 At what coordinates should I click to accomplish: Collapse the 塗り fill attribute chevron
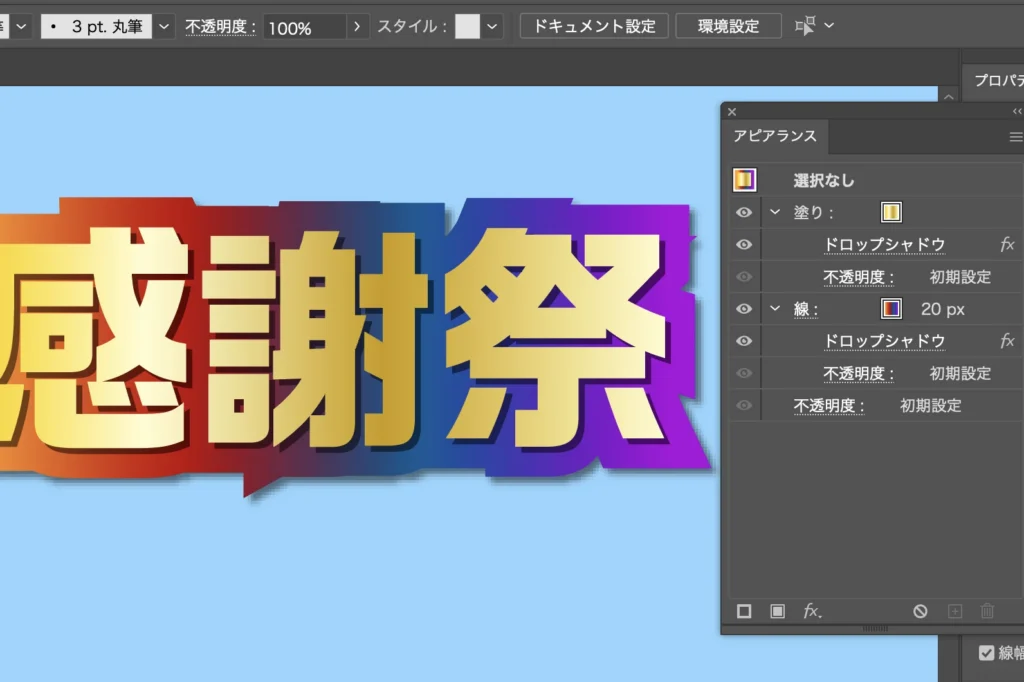point(775,212)
